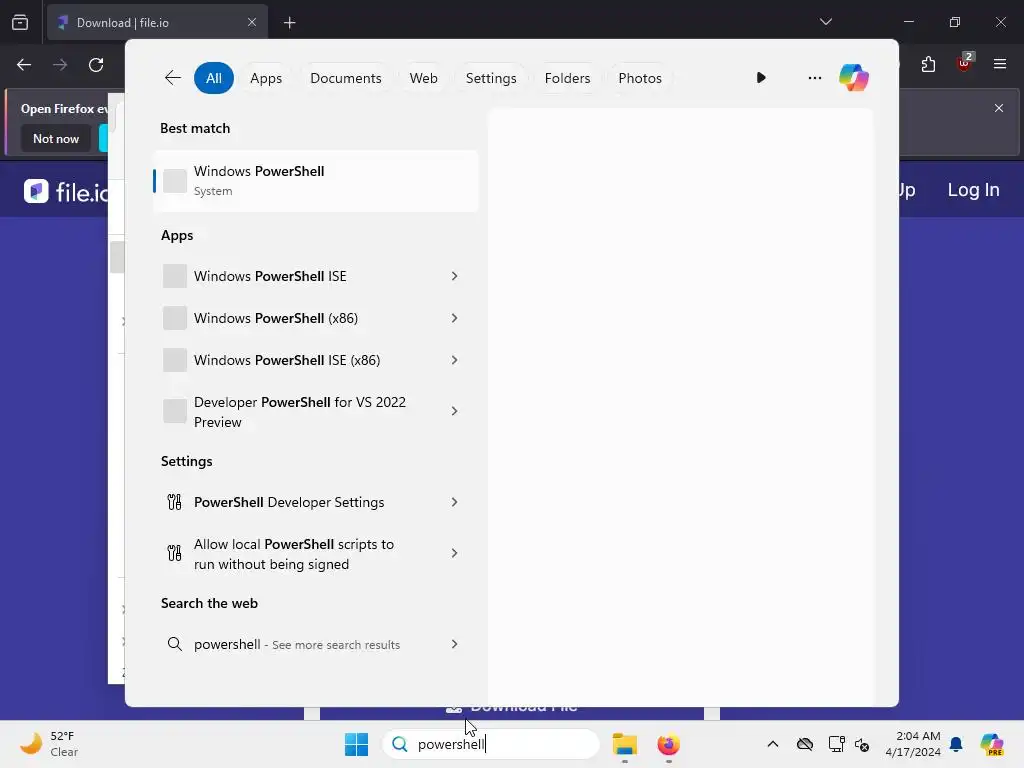Expand Developer PowerShell for VS 2022 chevron
Screen dimensions: 1024x768
[455, 411]
